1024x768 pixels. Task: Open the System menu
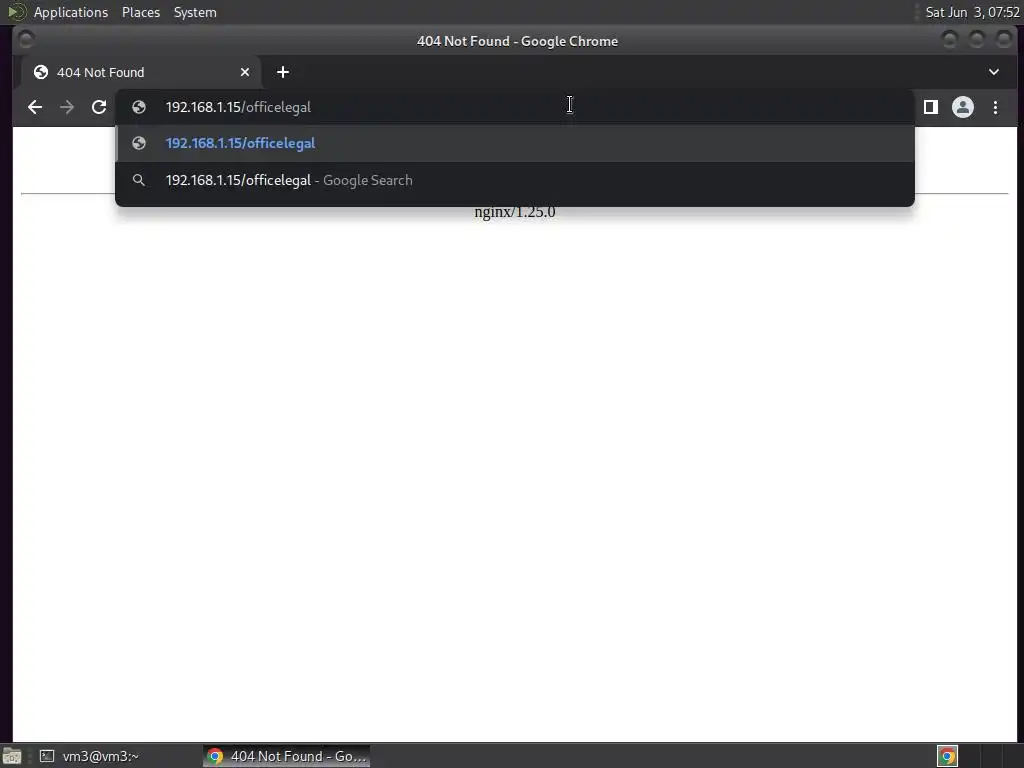point(195,12)
